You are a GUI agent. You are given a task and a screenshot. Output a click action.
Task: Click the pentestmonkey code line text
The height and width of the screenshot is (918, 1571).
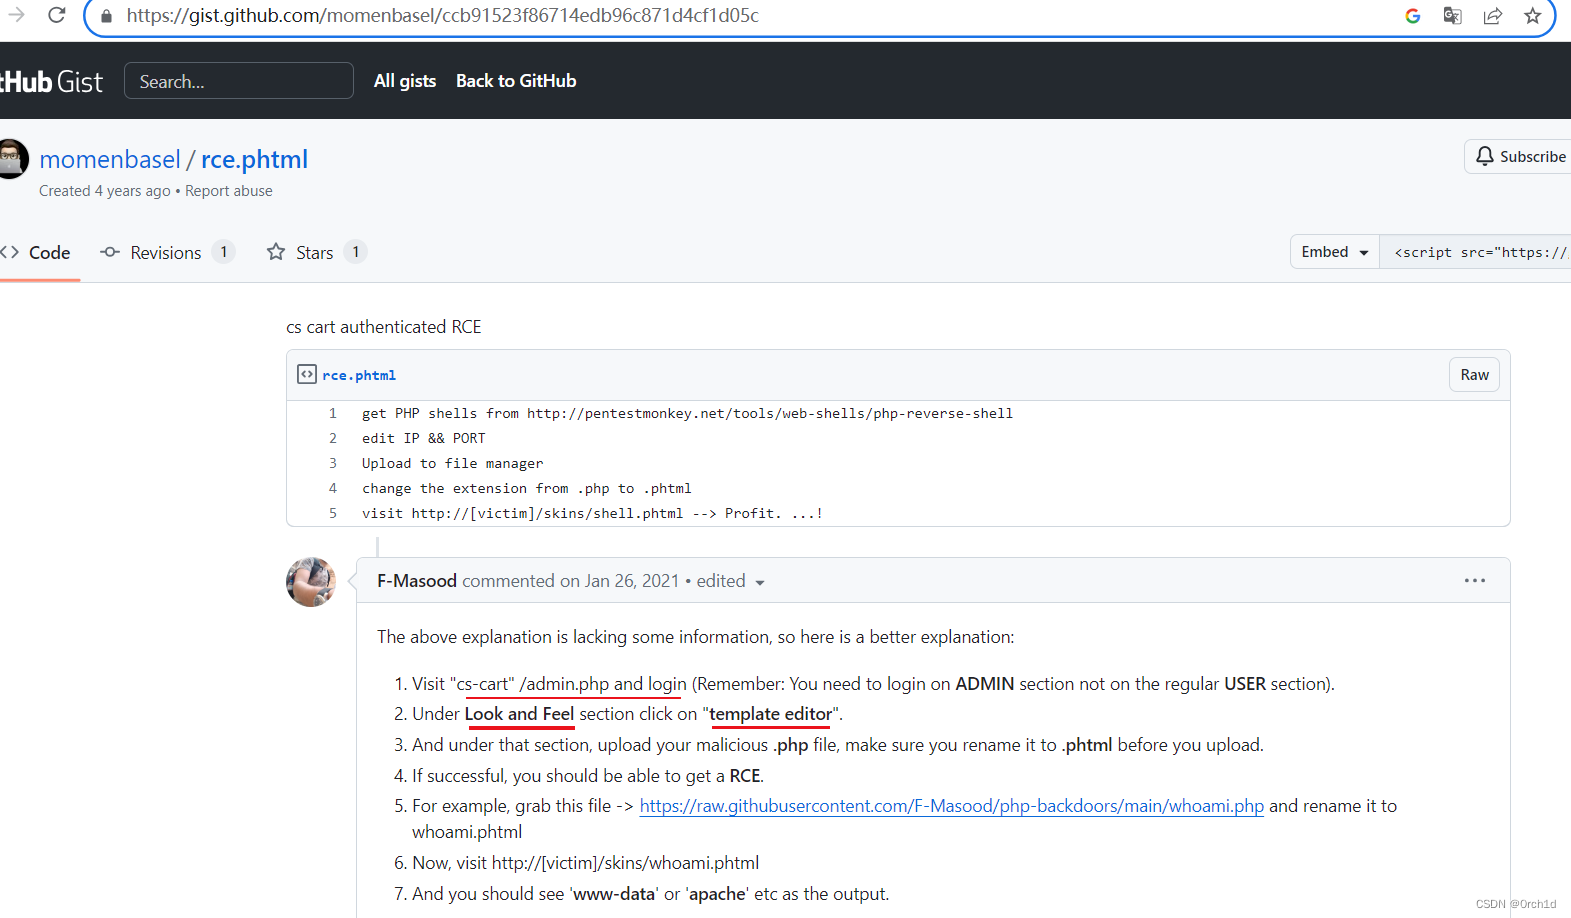pyautogui.click(x=687, y=413)
